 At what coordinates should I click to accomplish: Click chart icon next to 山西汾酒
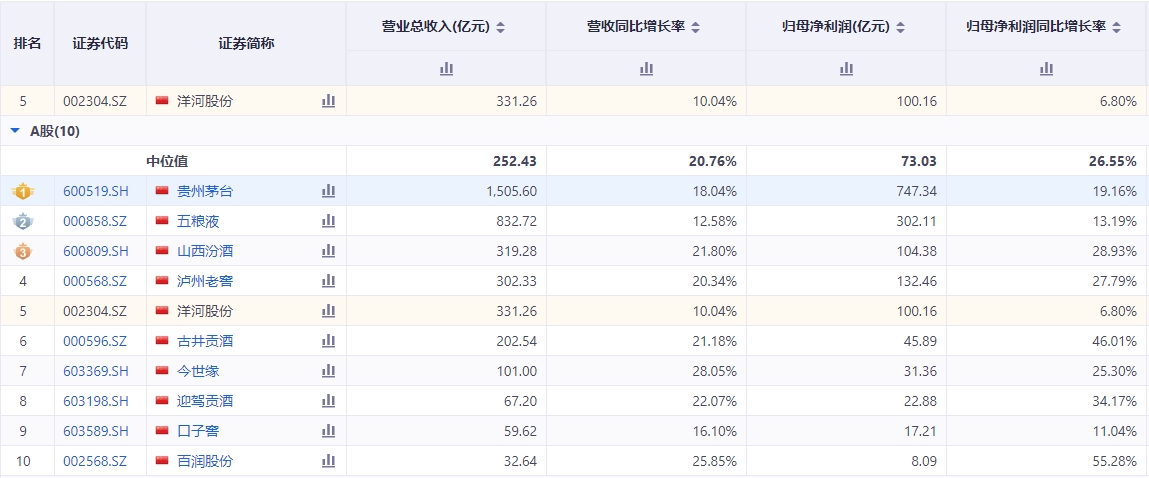(x=328, y=251)
